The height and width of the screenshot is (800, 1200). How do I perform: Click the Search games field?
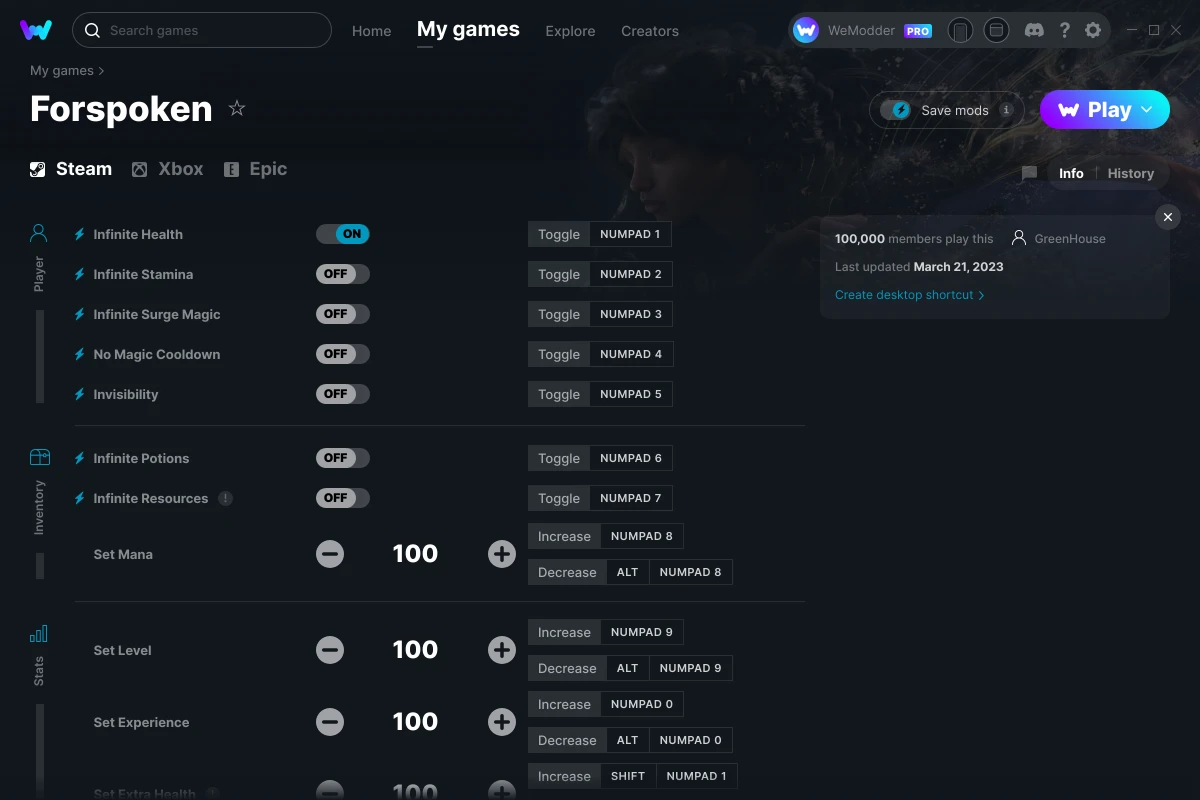point(202,30)
